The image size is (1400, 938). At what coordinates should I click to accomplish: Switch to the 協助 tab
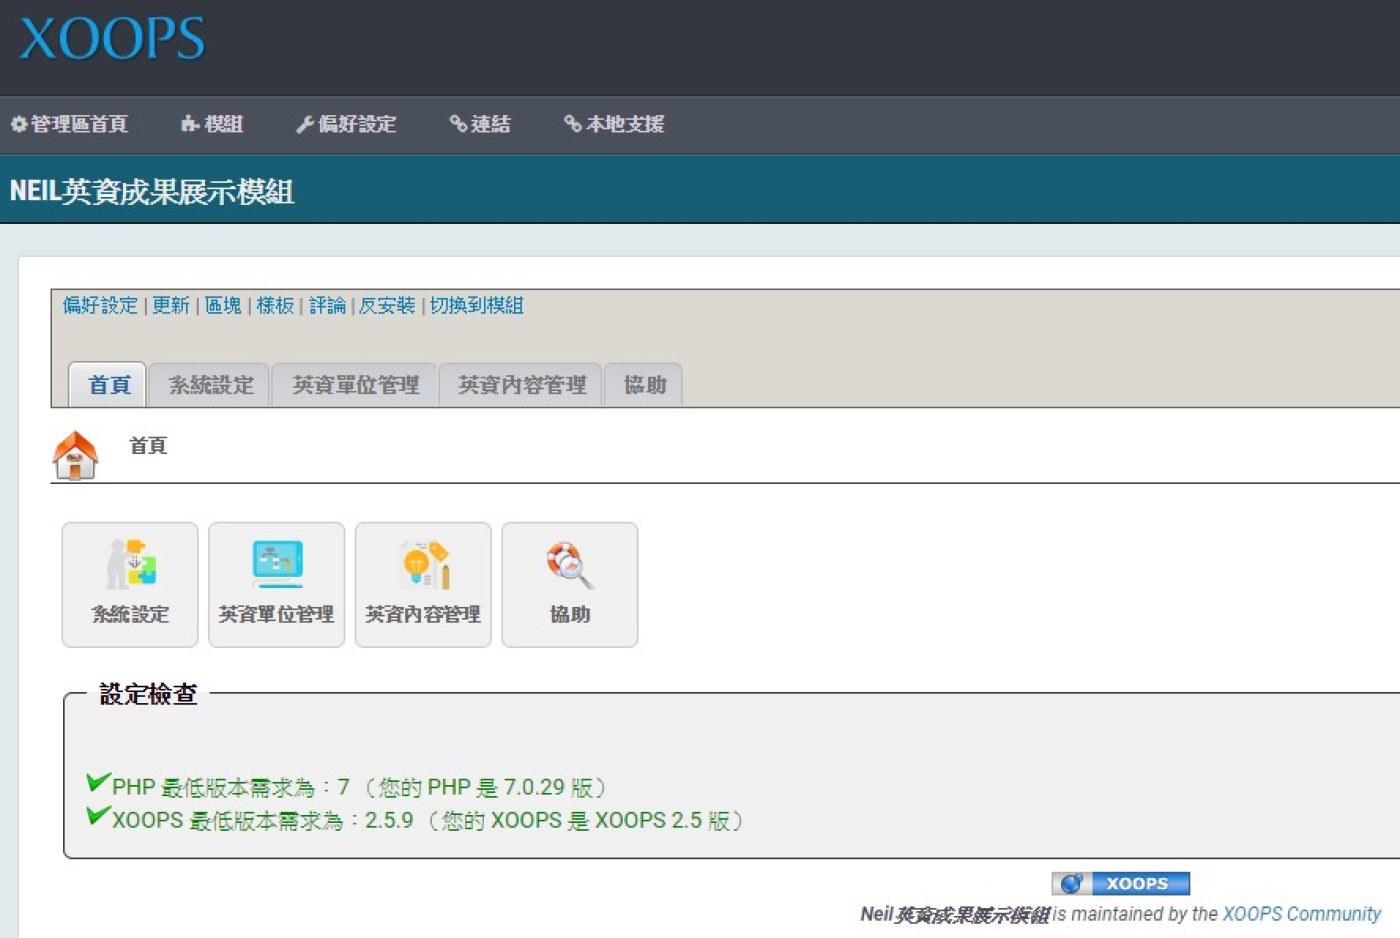(x=644, y=385)
